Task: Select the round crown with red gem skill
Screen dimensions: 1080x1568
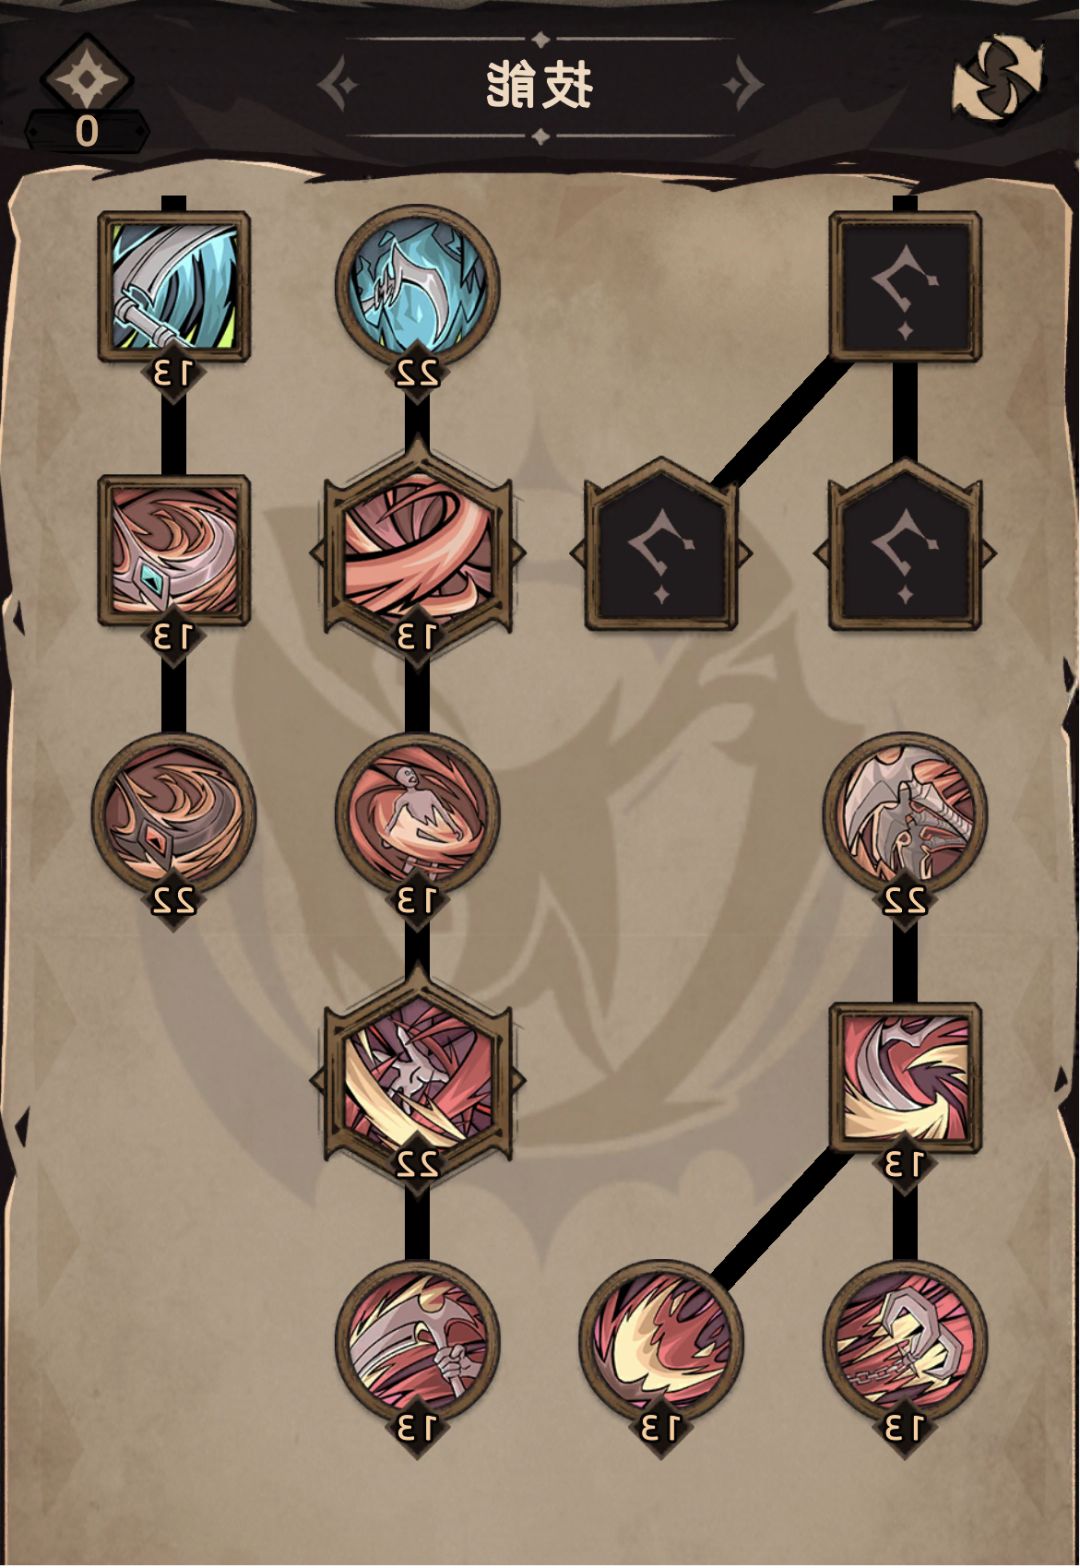Action: tap(174, 814)
